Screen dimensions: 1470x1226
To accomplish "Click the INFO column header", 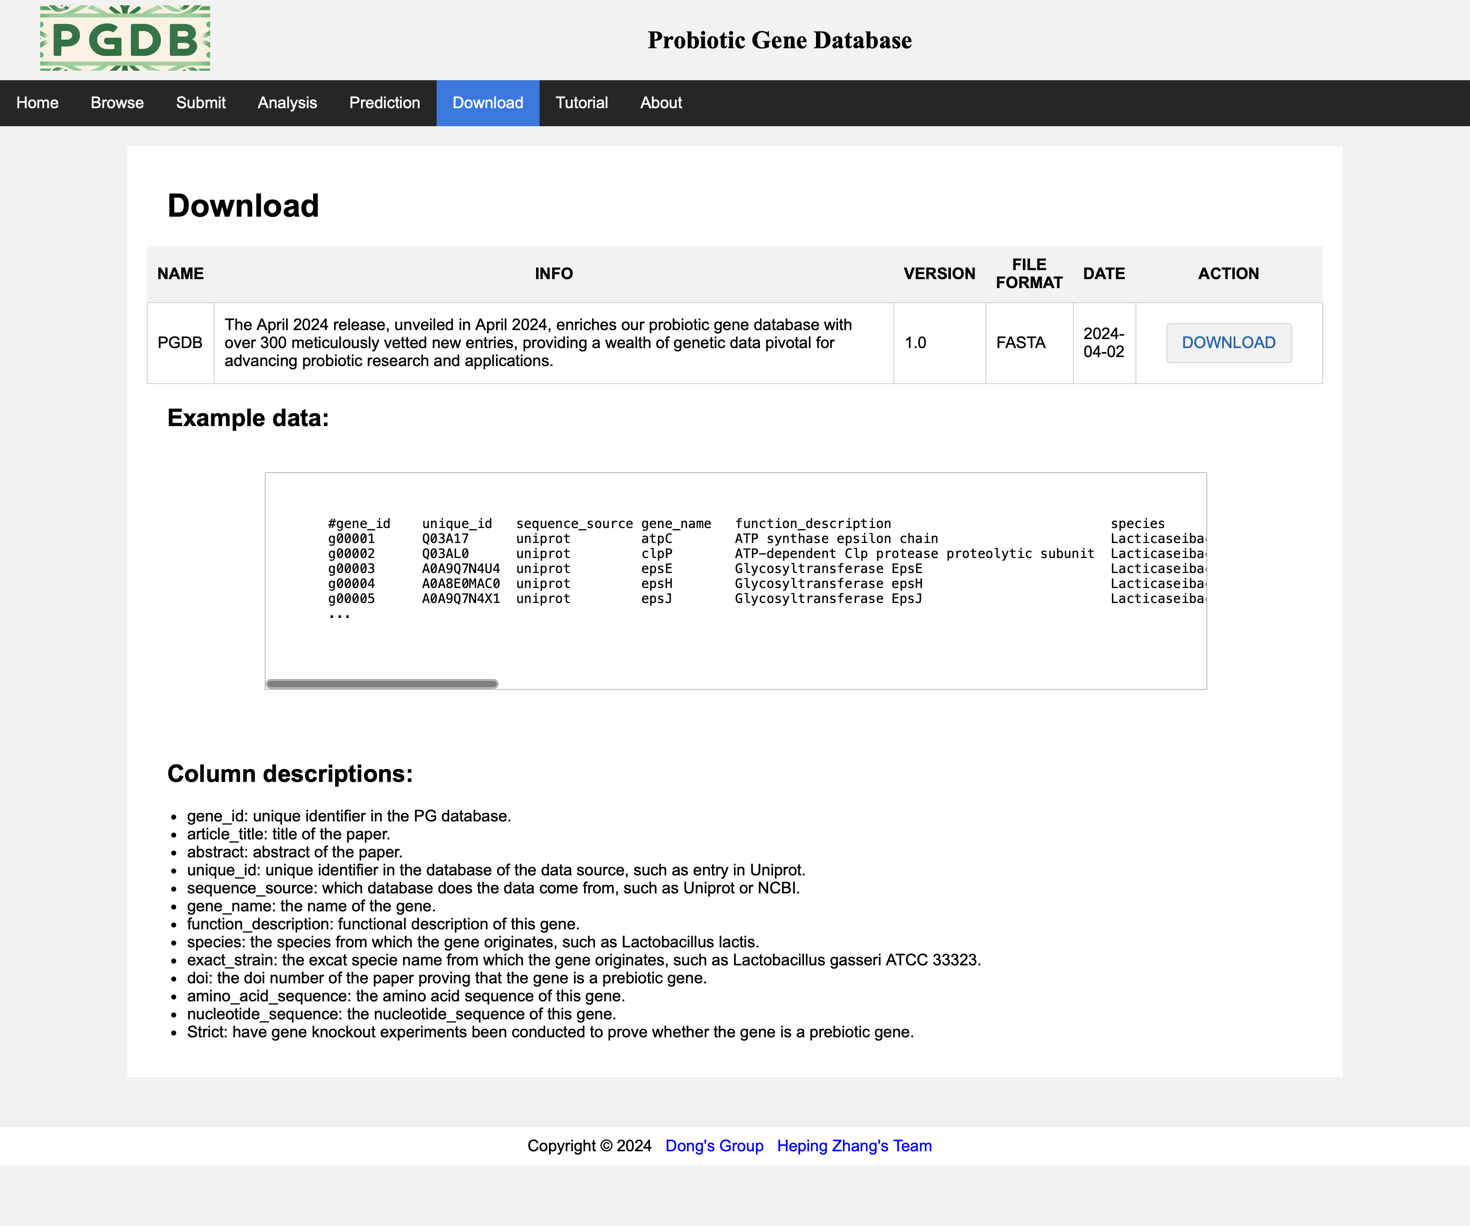I will point(553,274).
